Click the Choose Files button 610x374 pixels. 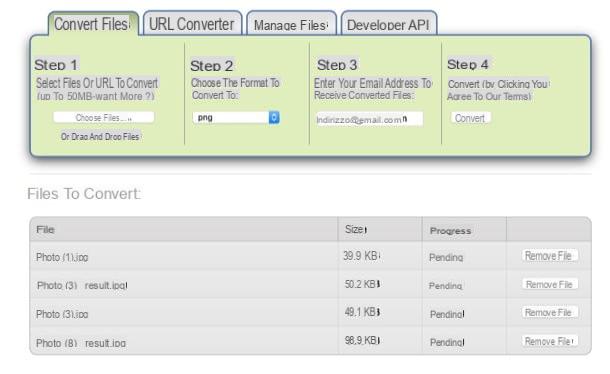pyautogui.click(x=104, y=118)
